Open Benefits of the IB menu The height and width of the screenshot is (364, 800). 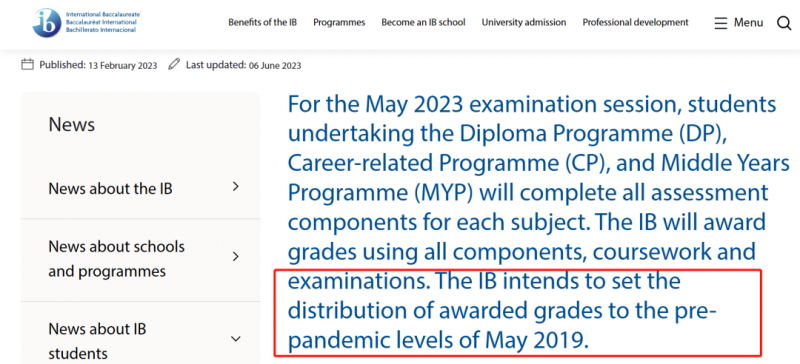pyautogui.click(x=262, y=22)
